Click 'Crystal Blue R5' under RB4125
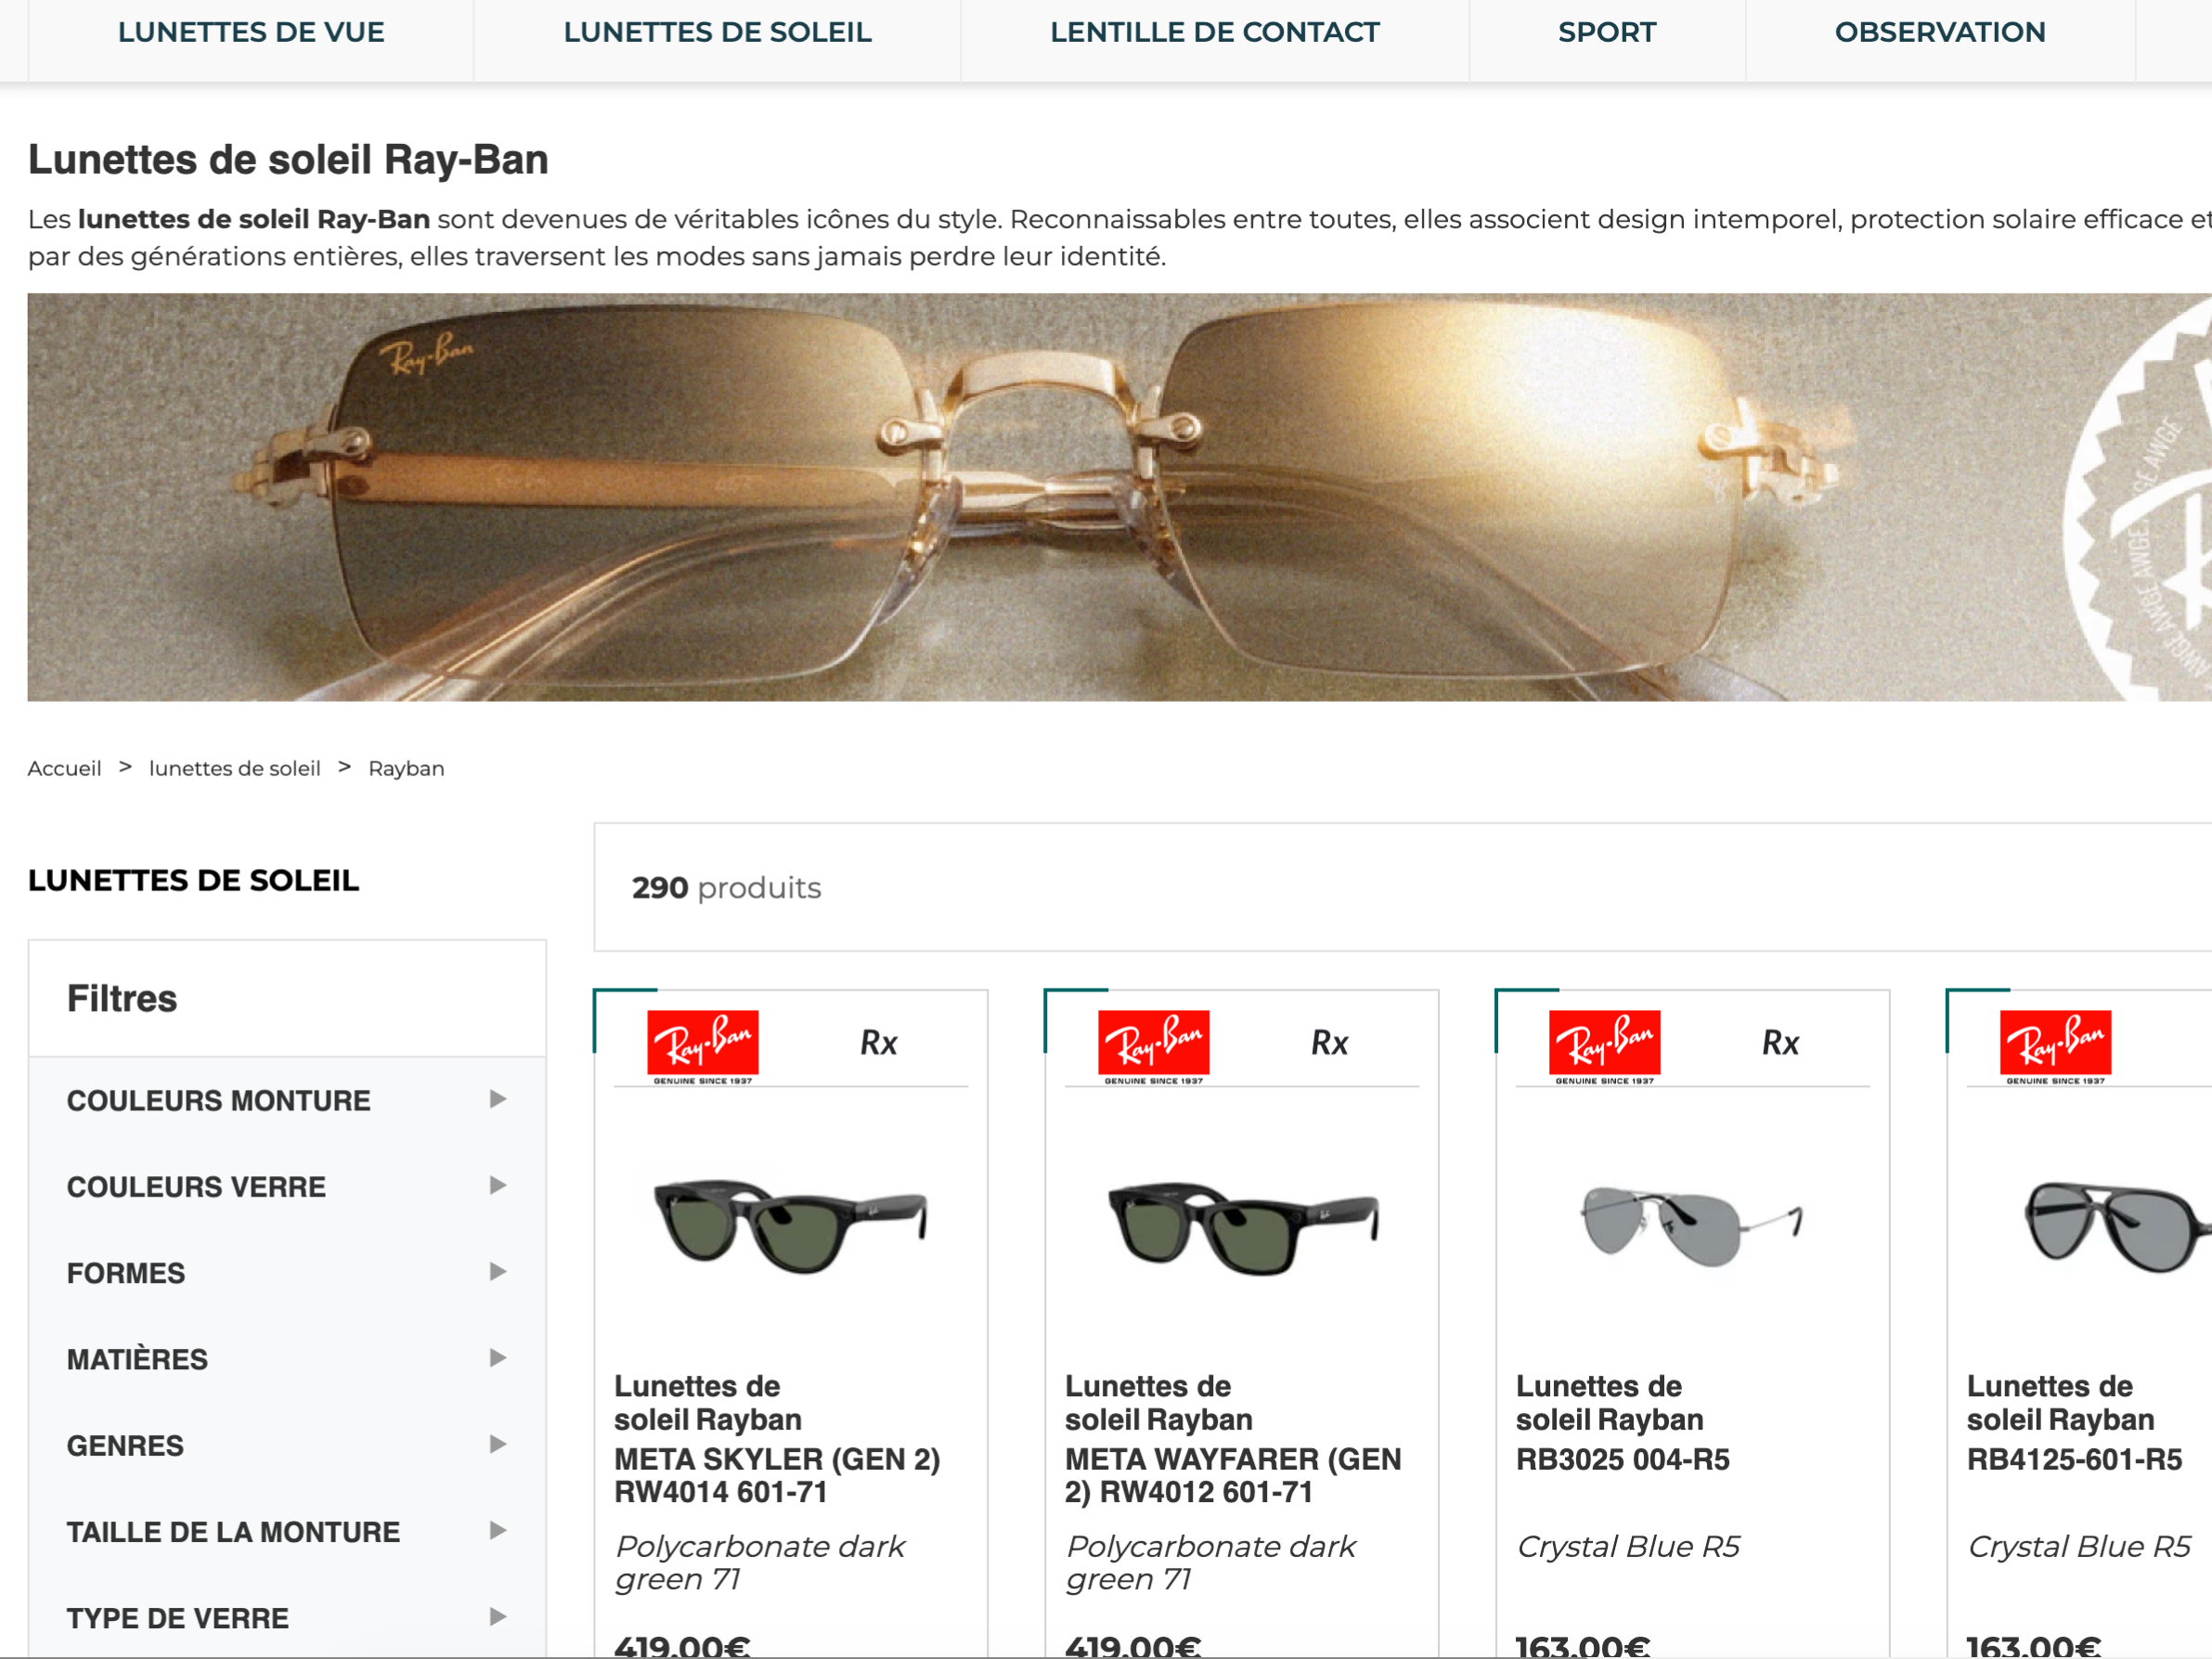This screenshot has width=2212, height=1659. coord(2079,1546)
